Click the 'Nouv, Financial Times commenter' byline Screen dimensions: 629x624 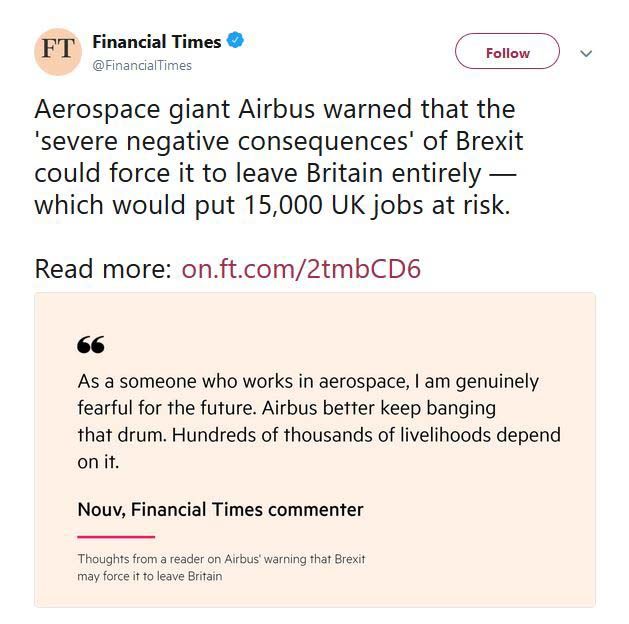tap(220, 509)
